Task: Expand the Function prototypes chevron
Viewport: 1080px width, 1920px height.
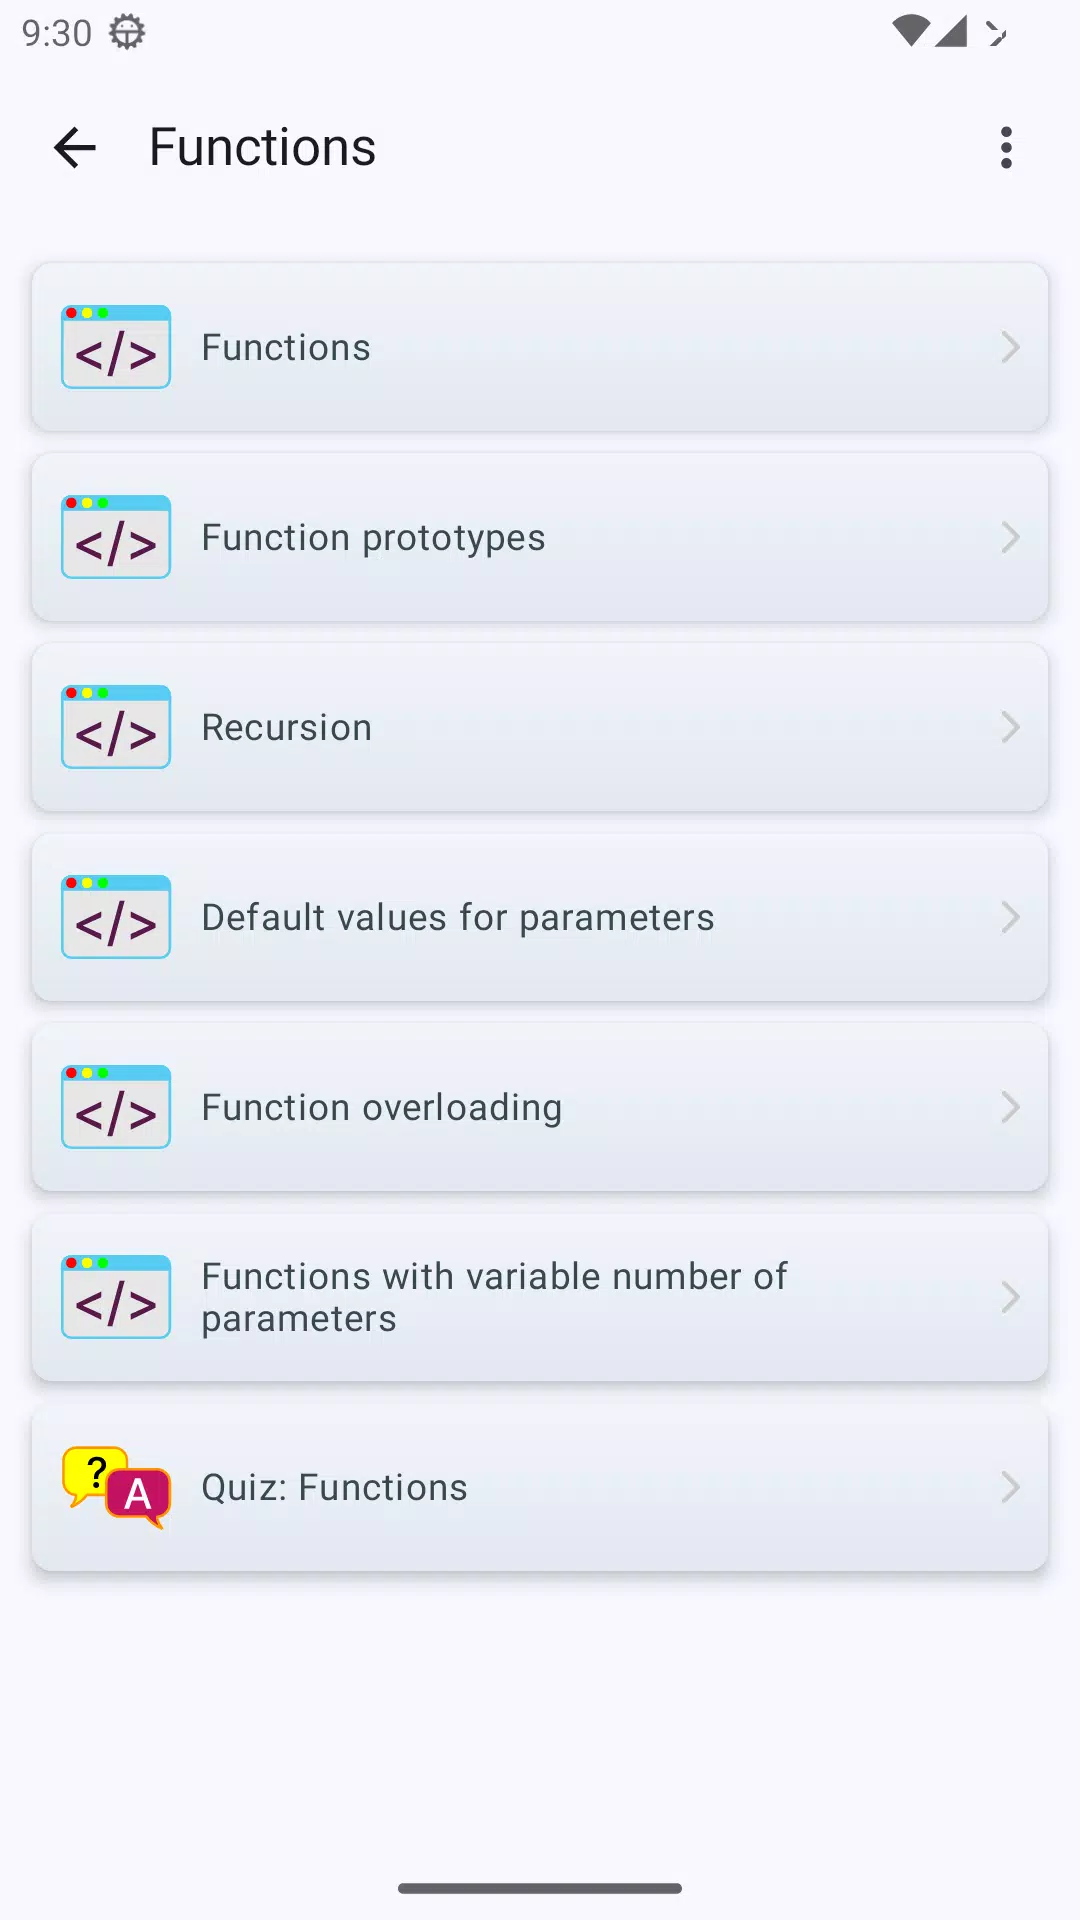Action: coord(1010,537)
